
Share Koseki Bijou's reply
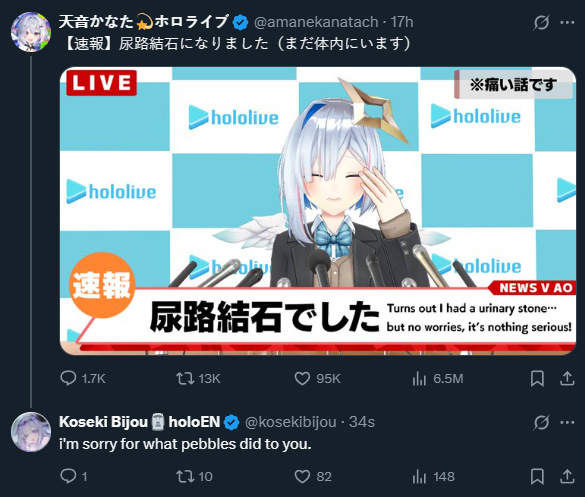[567, 476]
